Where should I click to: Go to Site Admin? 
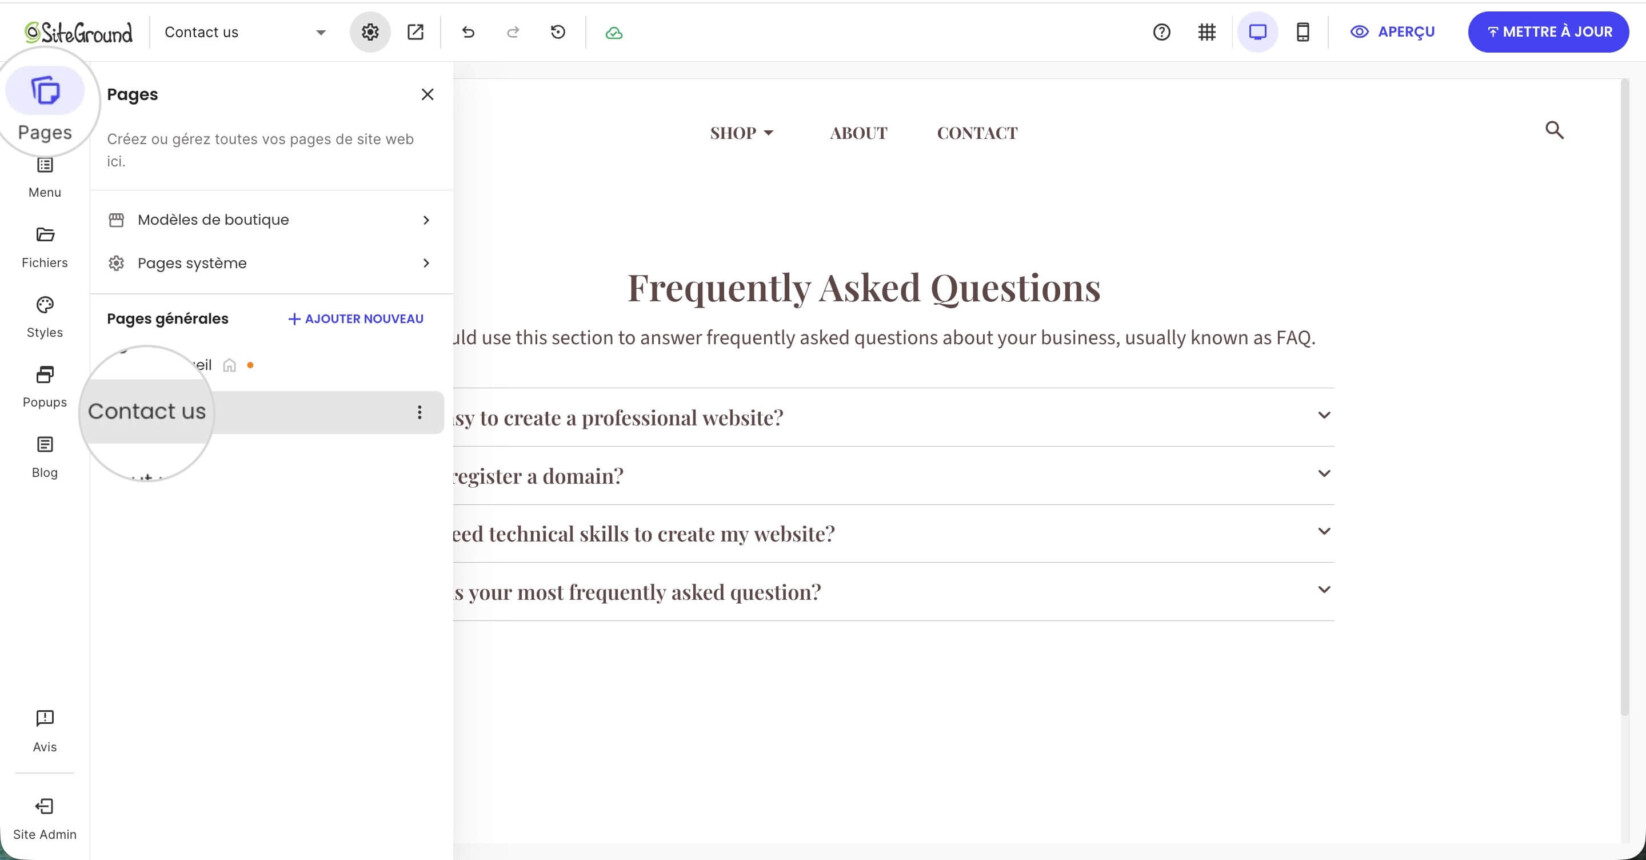(45, 819)
